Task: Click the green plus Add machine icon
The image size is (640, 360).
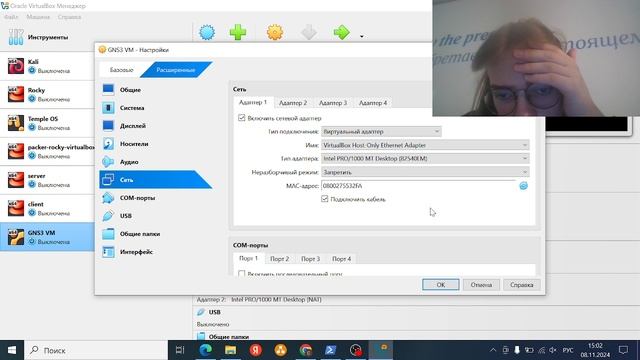Action: tap(238, 32)
